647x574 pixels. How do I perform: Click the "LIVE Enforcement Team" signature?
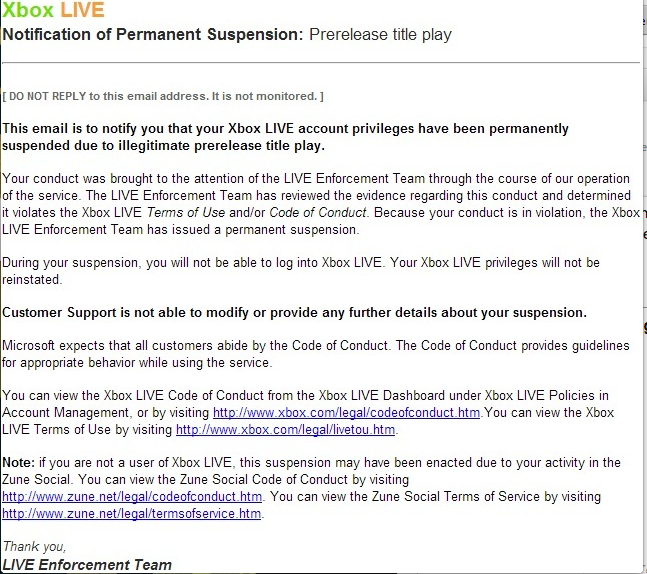87,565
